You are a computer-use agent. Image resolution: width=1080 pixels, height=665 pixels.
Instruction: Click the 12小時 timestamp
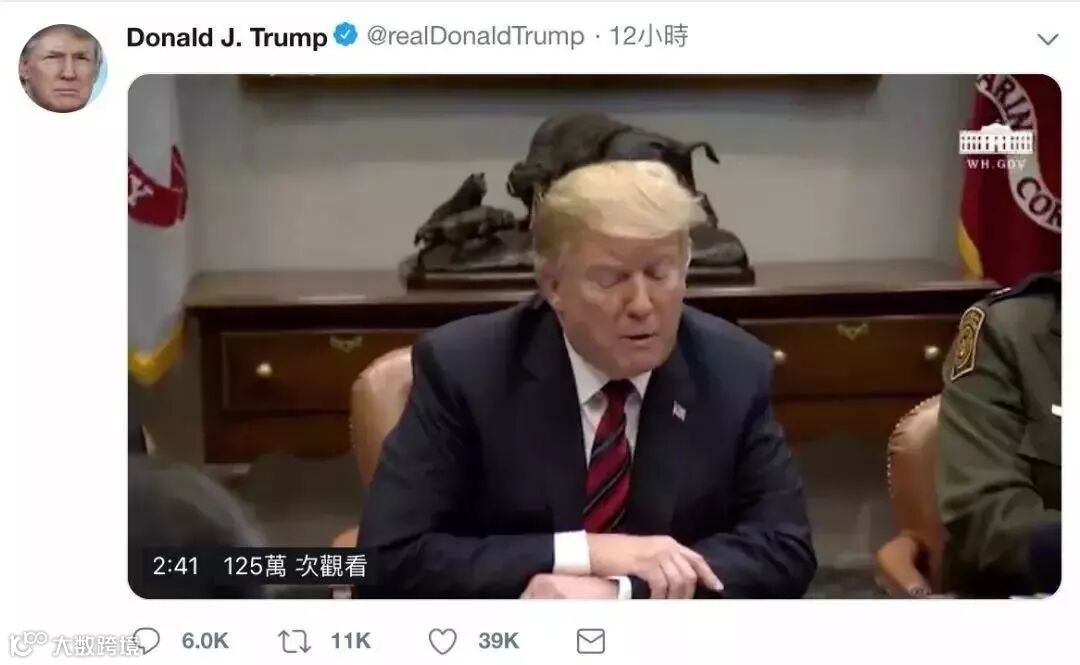click(648, 35)
